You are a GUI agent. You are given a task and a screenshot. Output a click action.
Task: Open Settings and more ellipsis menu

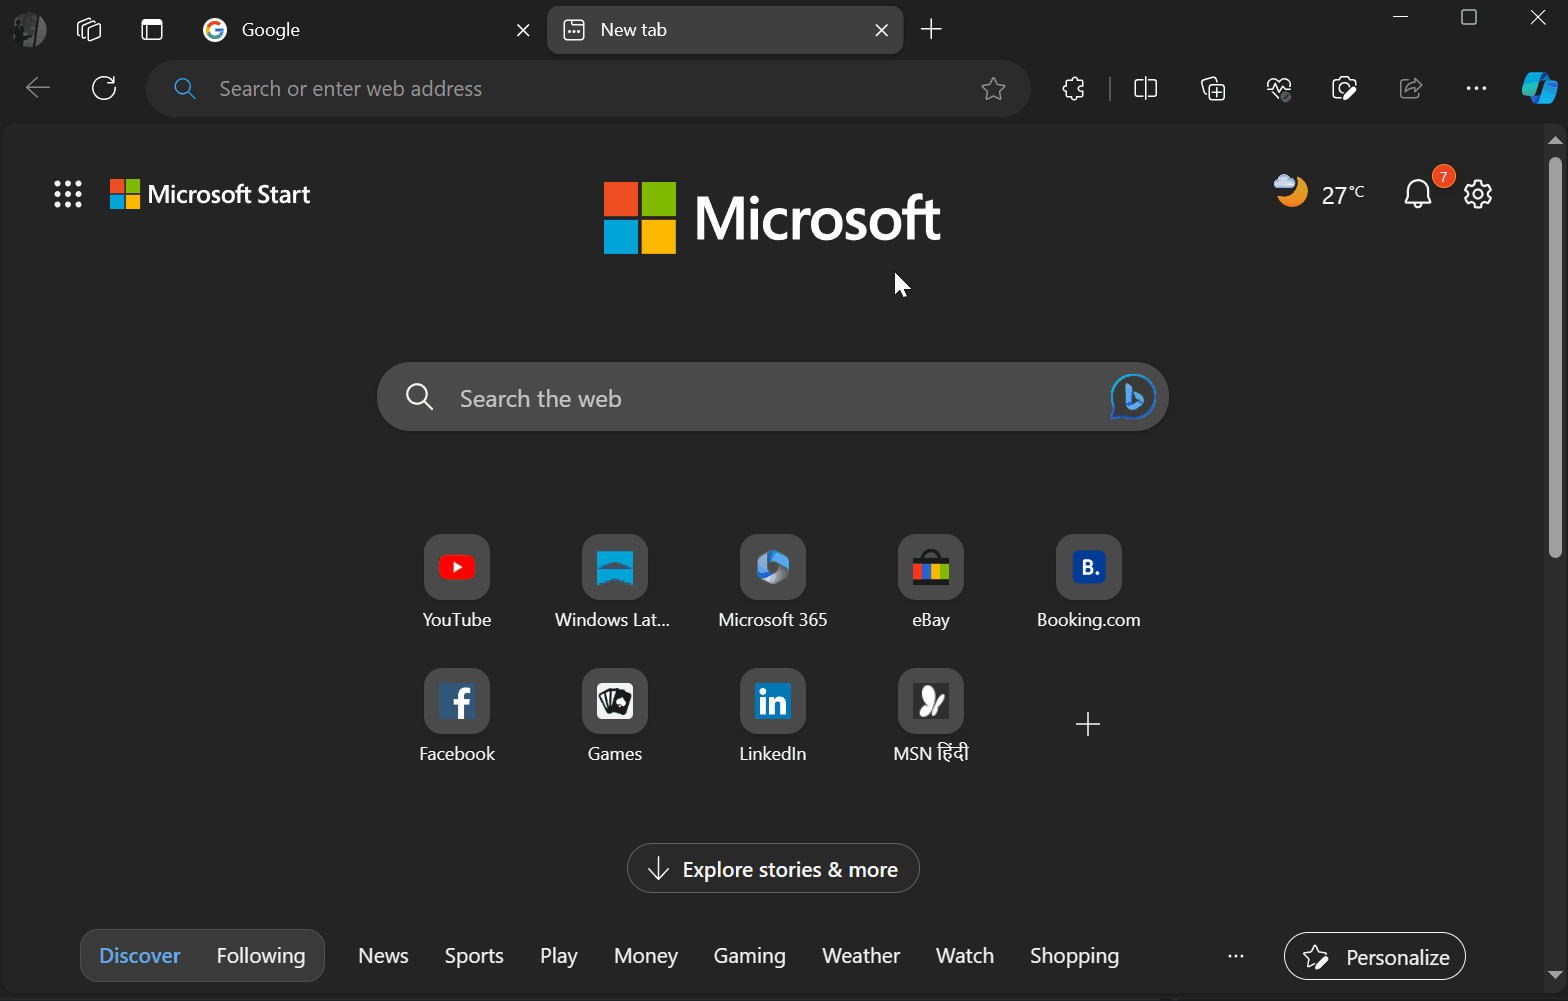pyautogui.click(x=1476, y=89)
